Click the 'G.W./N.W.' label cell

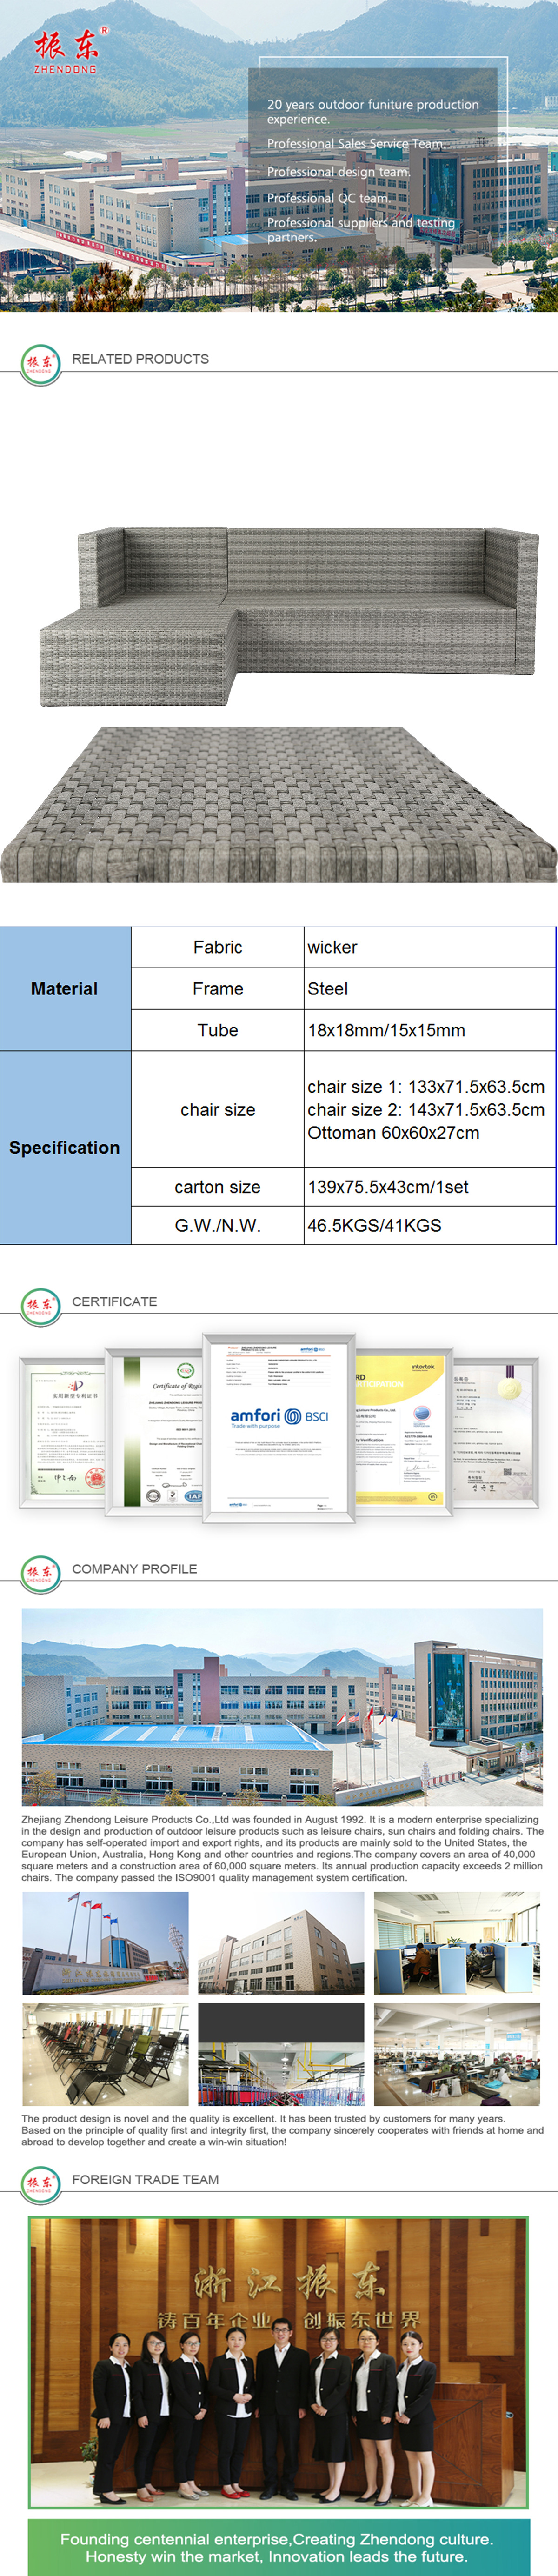pos(218,1225)
